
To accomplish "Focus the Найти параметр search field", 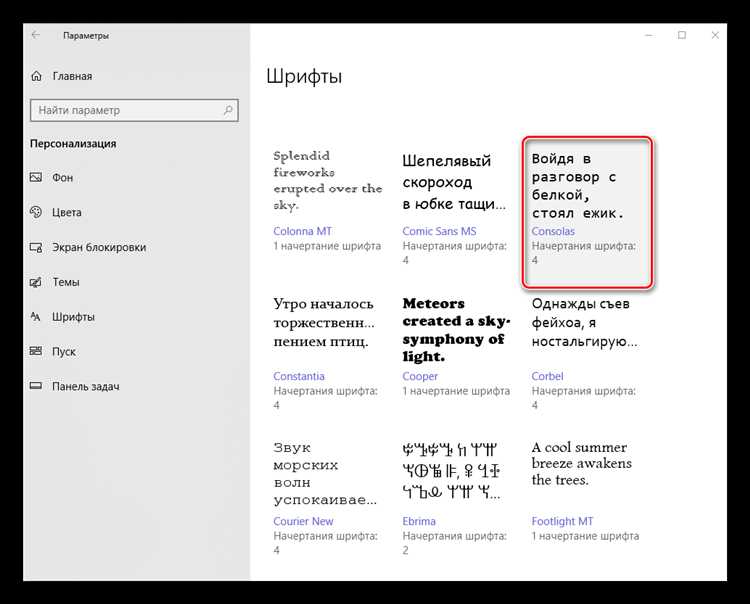I will tap(134, 110).
